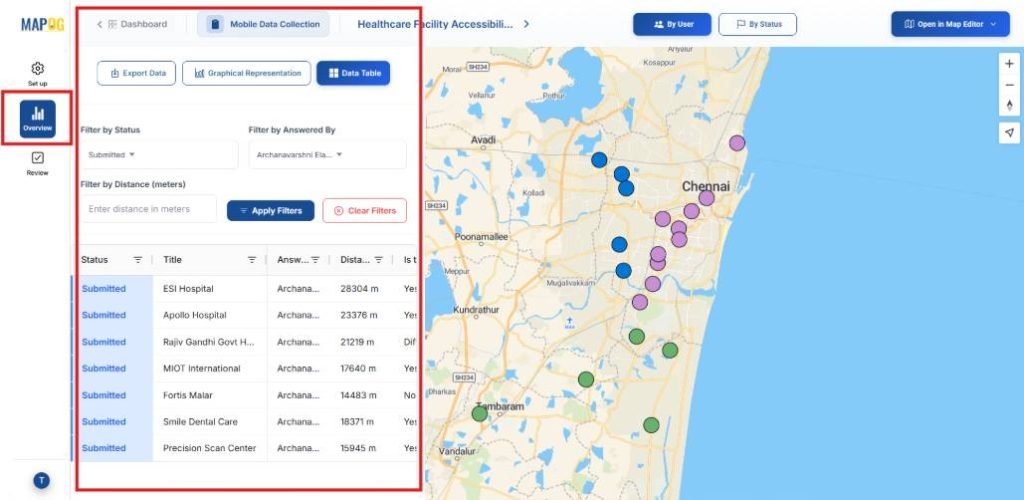1024x500 pixels.
Task: Click Export Data button
Action: coord(136,73)
